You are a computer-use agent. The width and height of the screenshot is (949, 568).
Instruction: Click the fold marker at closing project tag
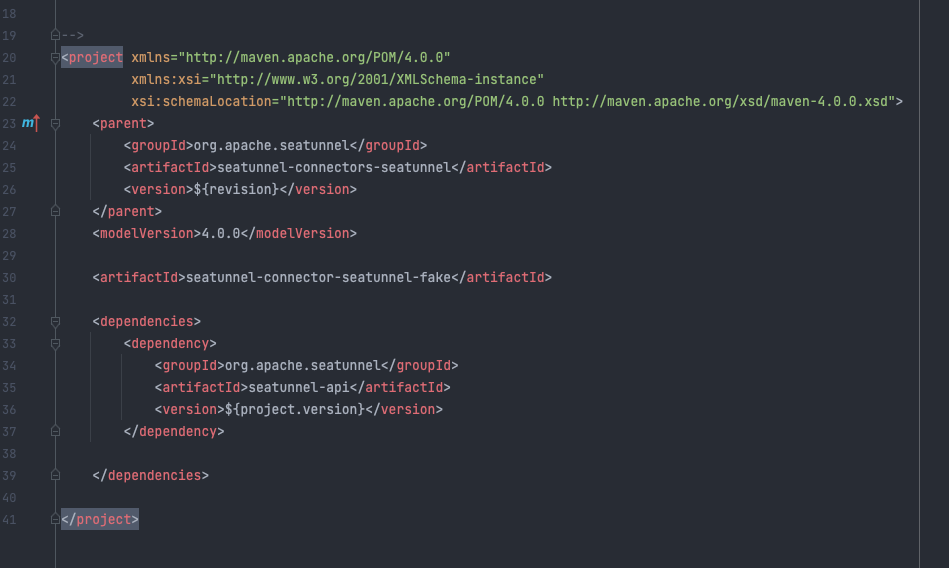tap(55, 519)
